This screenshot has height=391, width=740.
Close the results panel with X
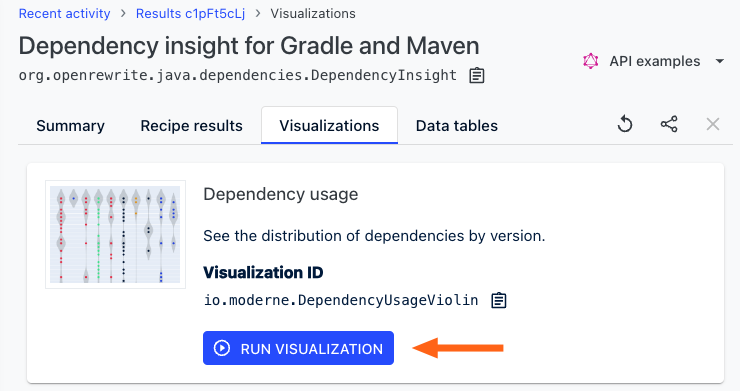click(x=713, y=125)
